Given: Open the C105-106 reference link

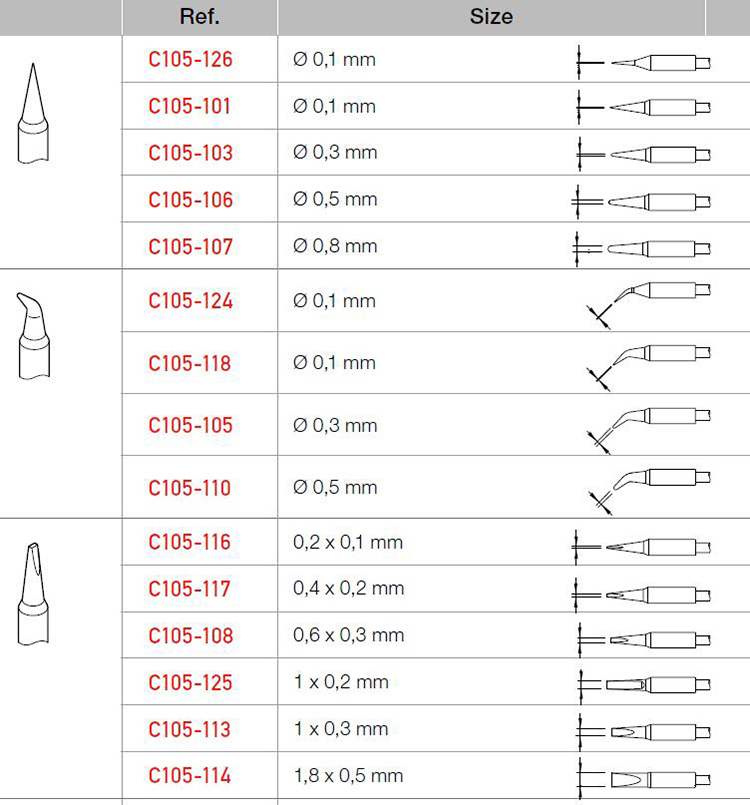Looking at the screenshot, I should point(191,199).
